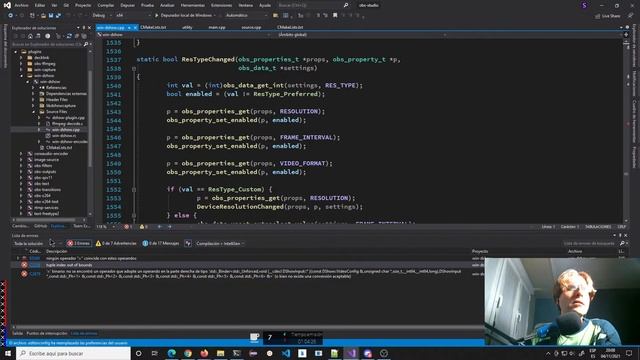The height and width of the screenshot is (360, 640).
Task: Open the editor zoom percentage dropdown
Action: [106, 227]
